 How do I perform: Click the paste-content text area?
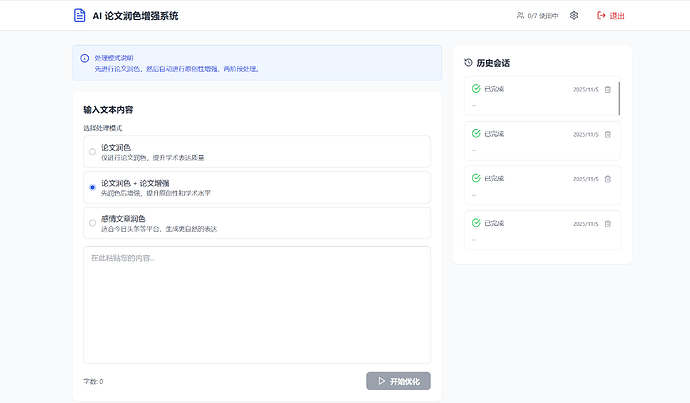(257, 305)
